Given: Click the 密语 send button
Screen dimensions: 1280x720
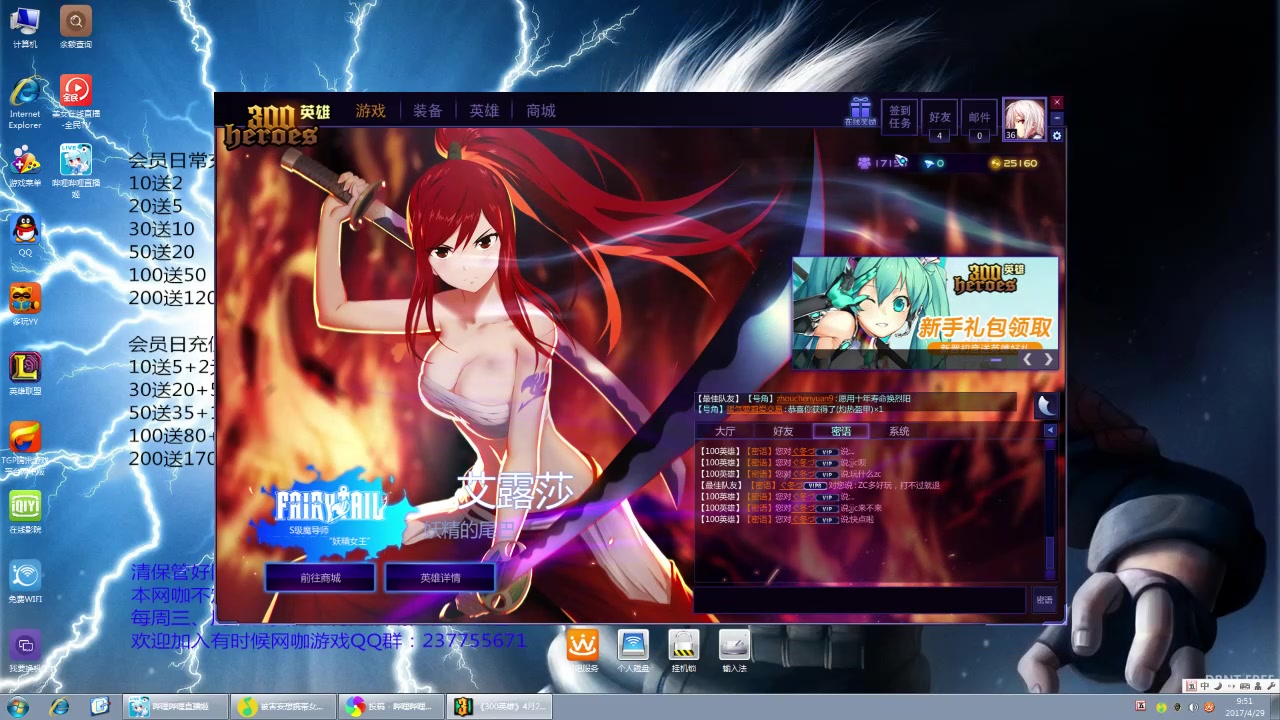Looking at the screenshot, I should tap(1044, 600).
